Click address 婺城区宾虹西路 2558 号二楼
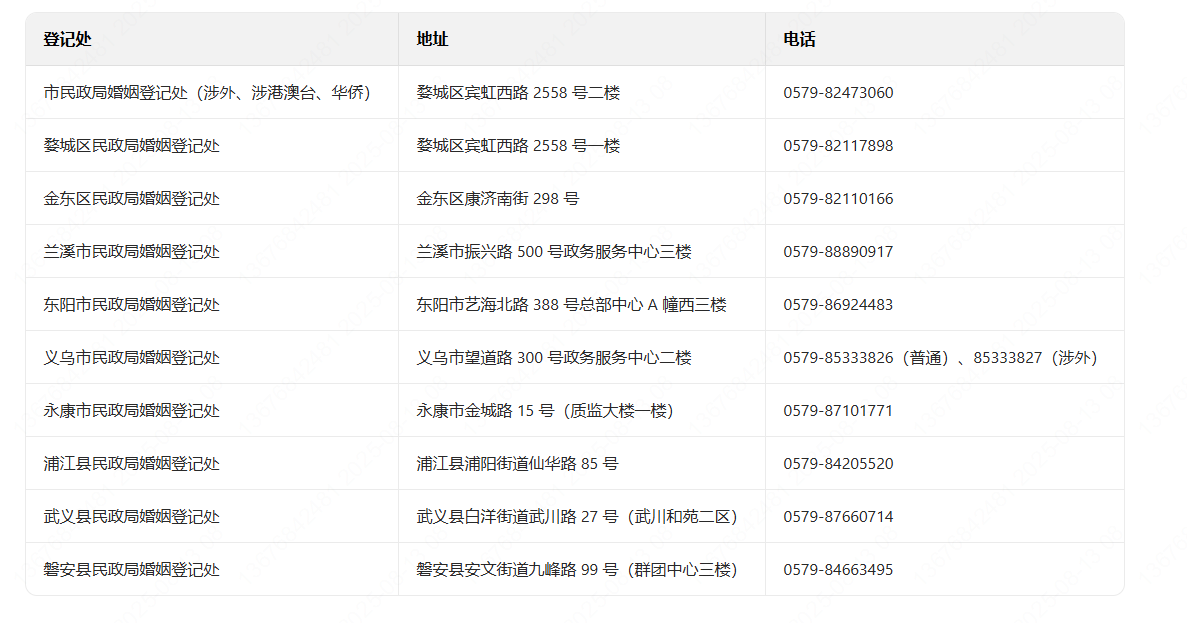Viewport: 1187px width, 623px height. 518,92
